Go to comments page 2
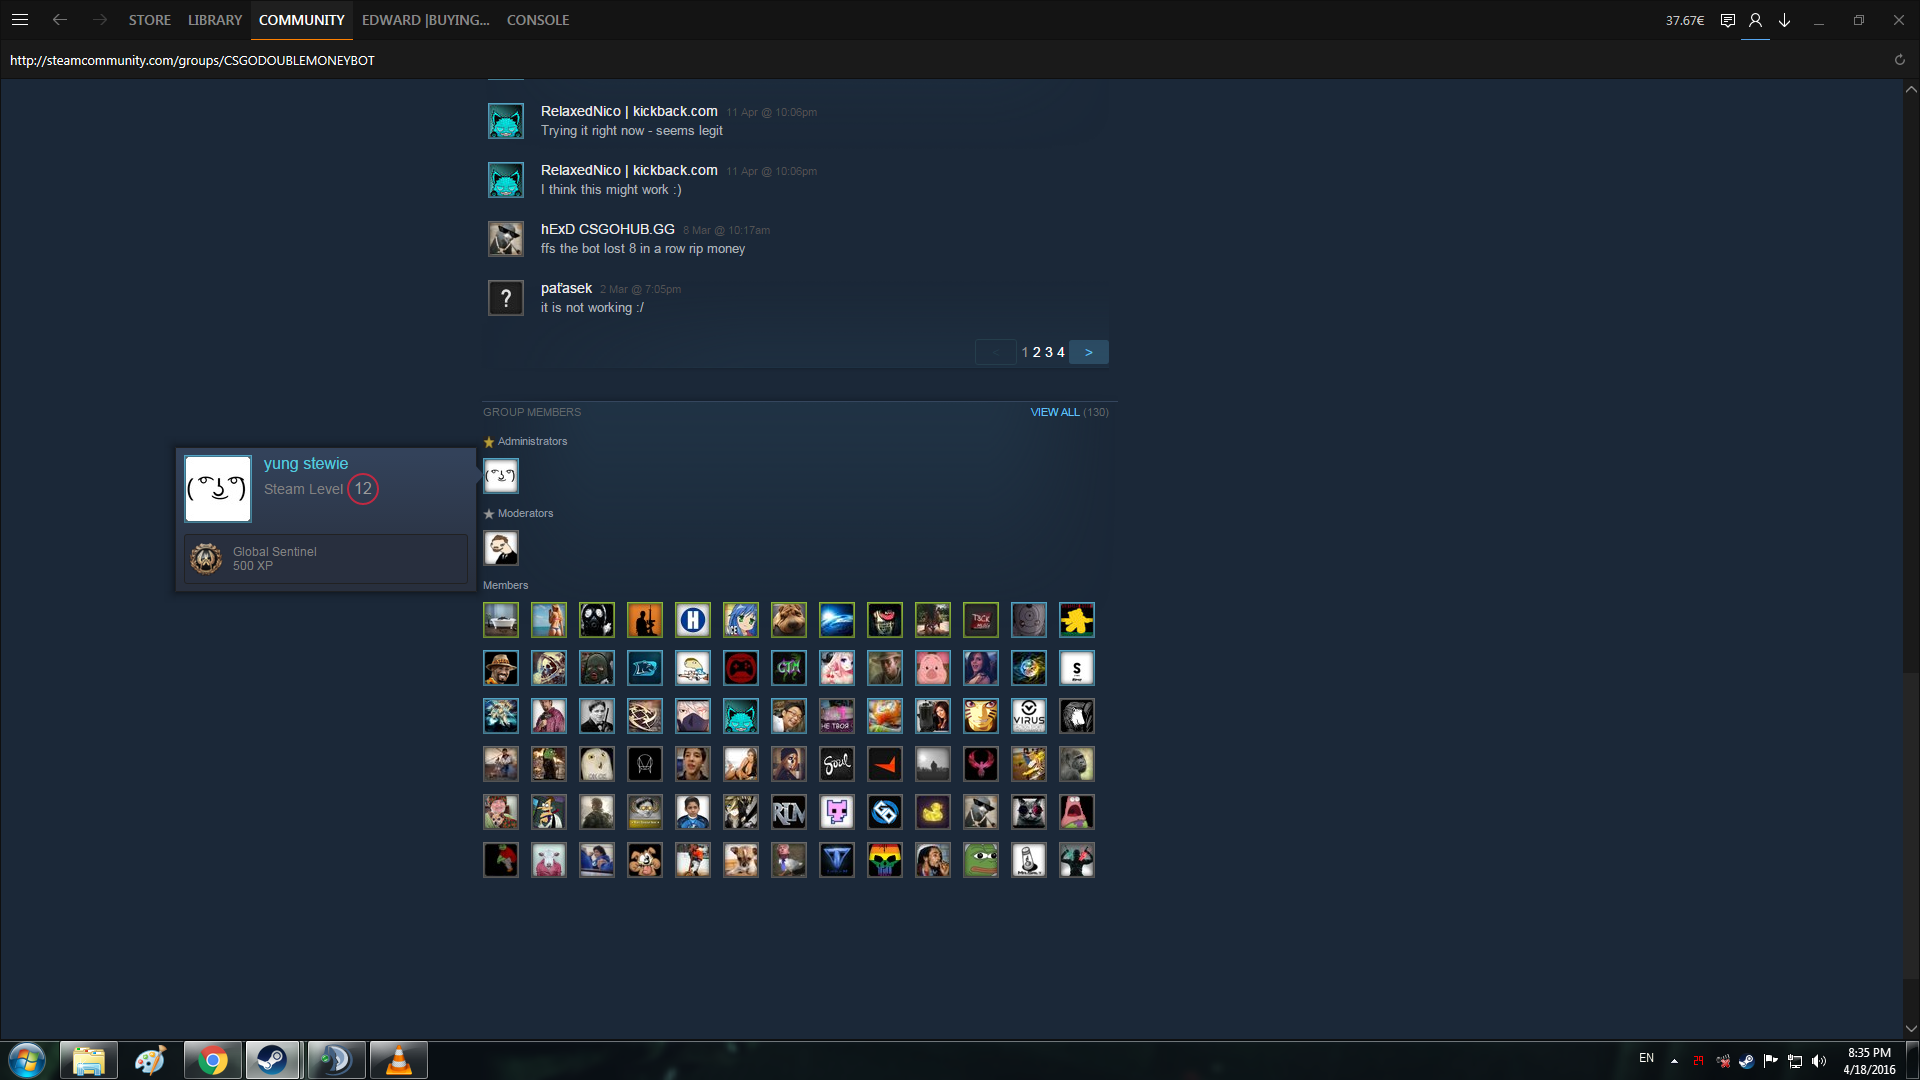 [1037, 352]
